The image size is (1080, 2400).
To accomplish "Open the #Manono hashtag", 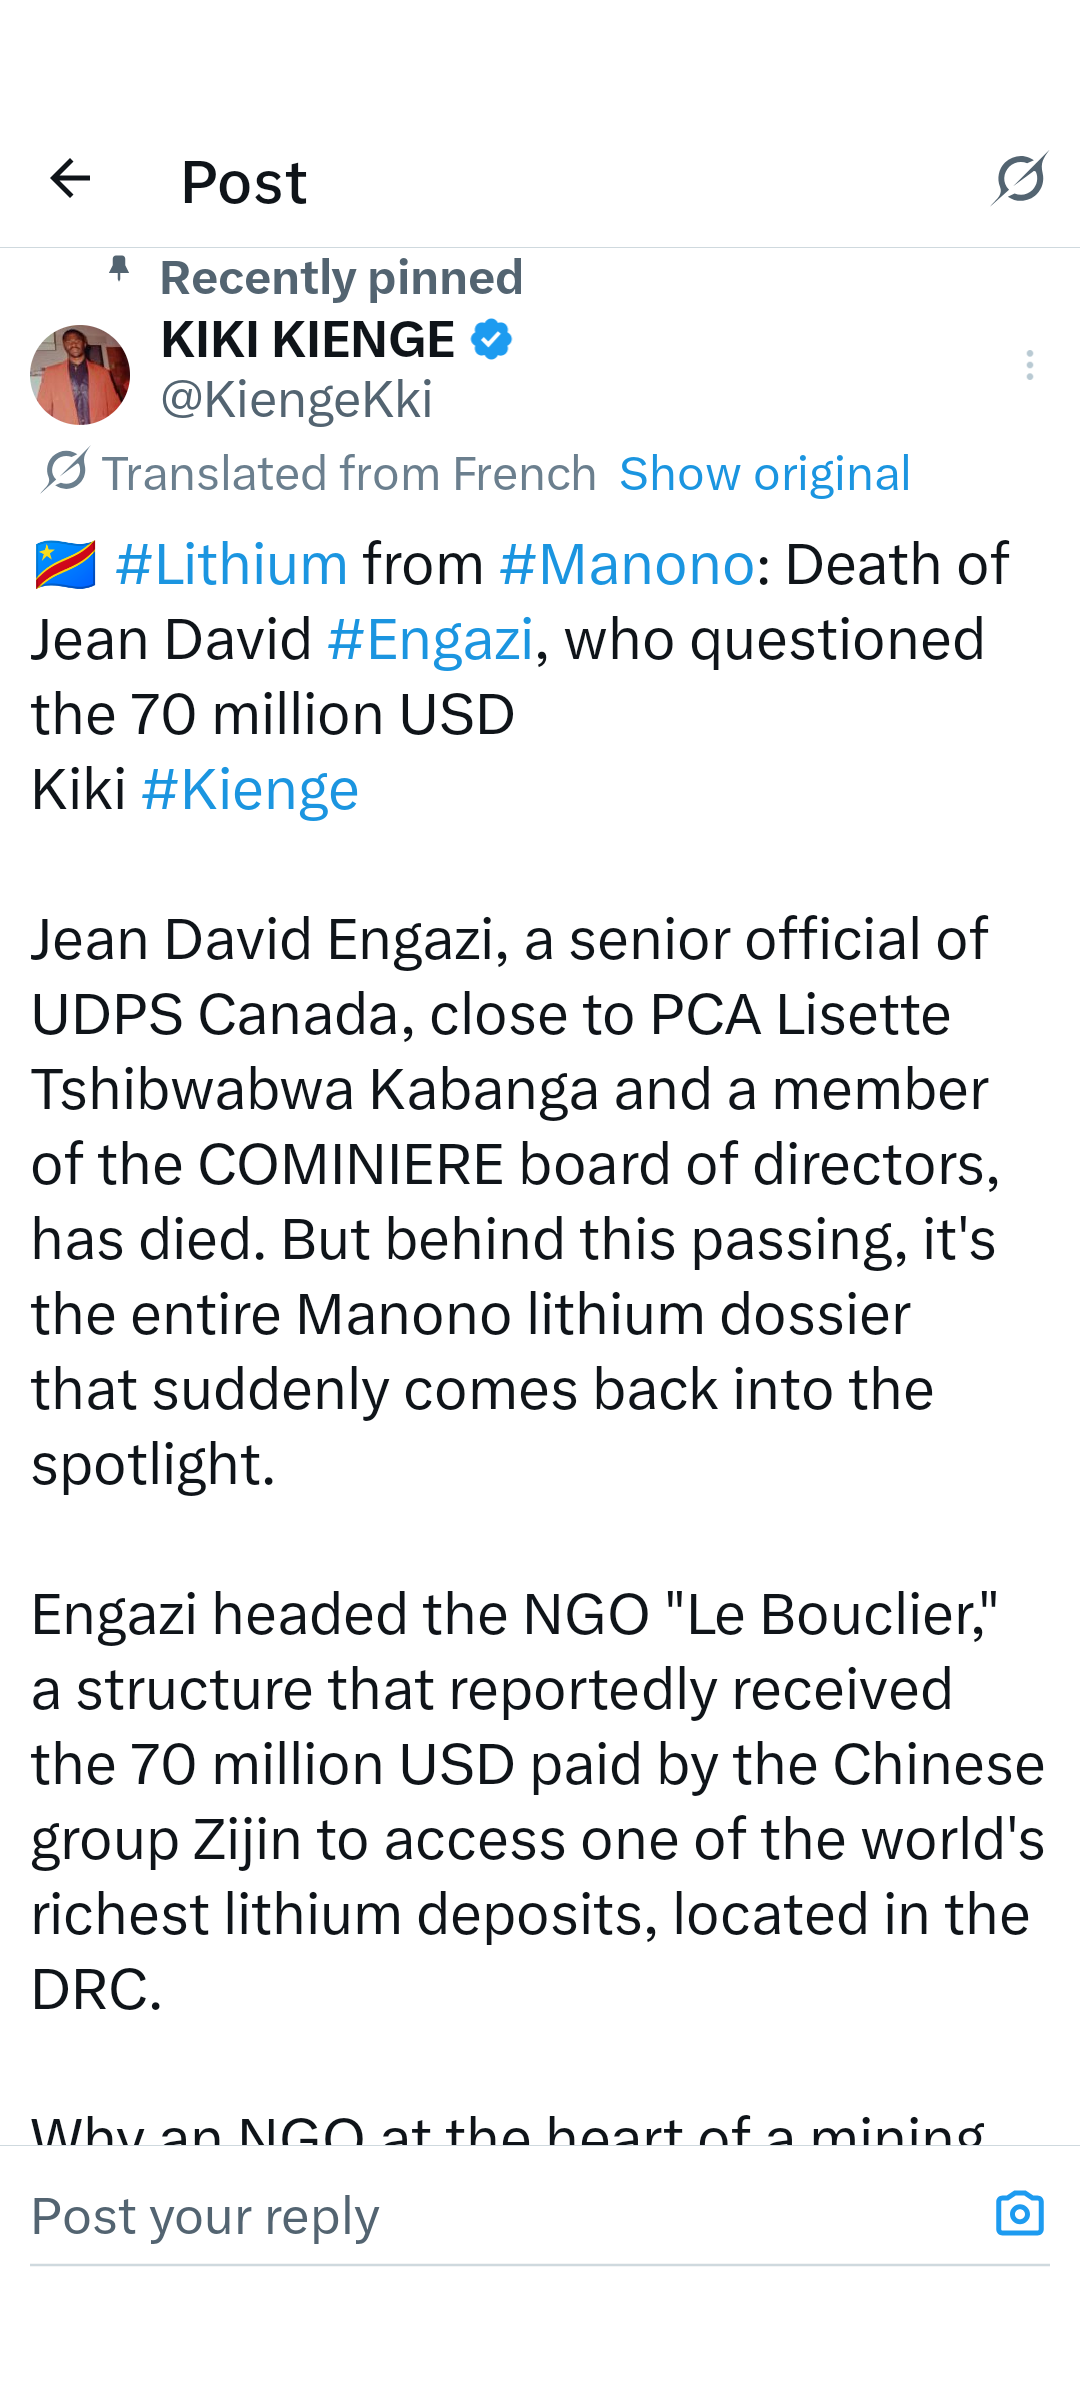I will [627, 565].
